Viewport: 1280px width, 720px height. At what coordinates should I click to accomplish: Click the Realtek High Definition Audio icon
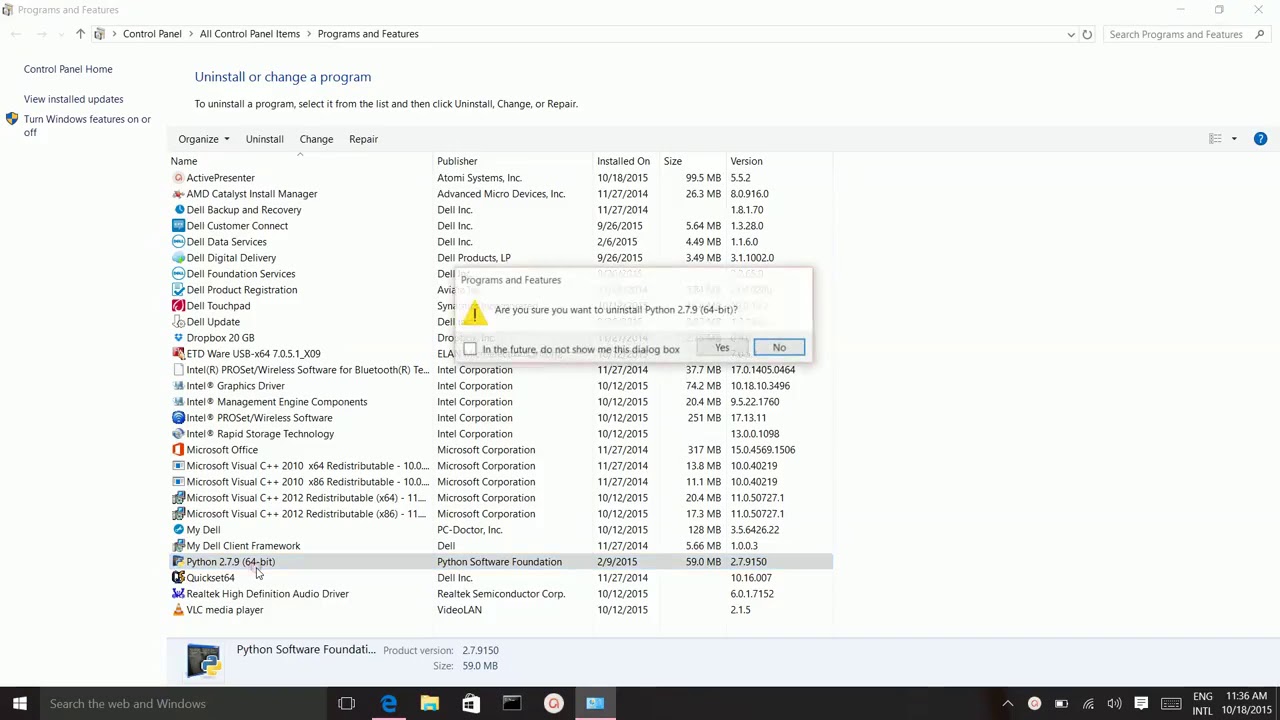coord(178,594)
